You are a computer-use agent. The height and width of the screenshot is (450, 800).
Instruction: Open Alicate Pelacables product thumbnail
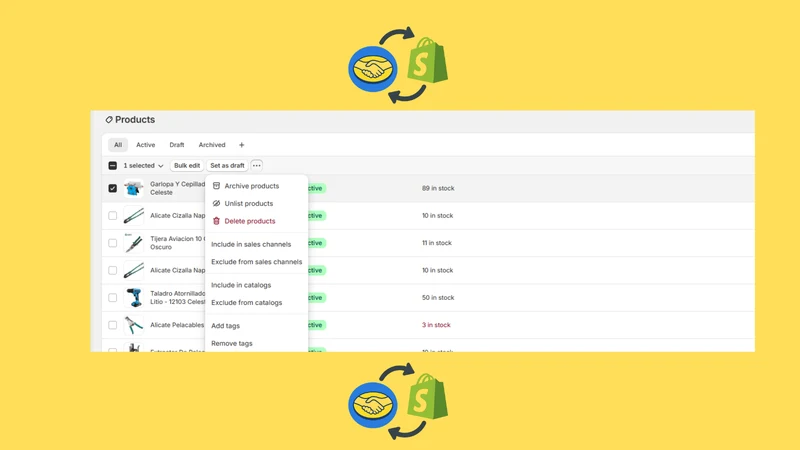(x=134, y=325)
